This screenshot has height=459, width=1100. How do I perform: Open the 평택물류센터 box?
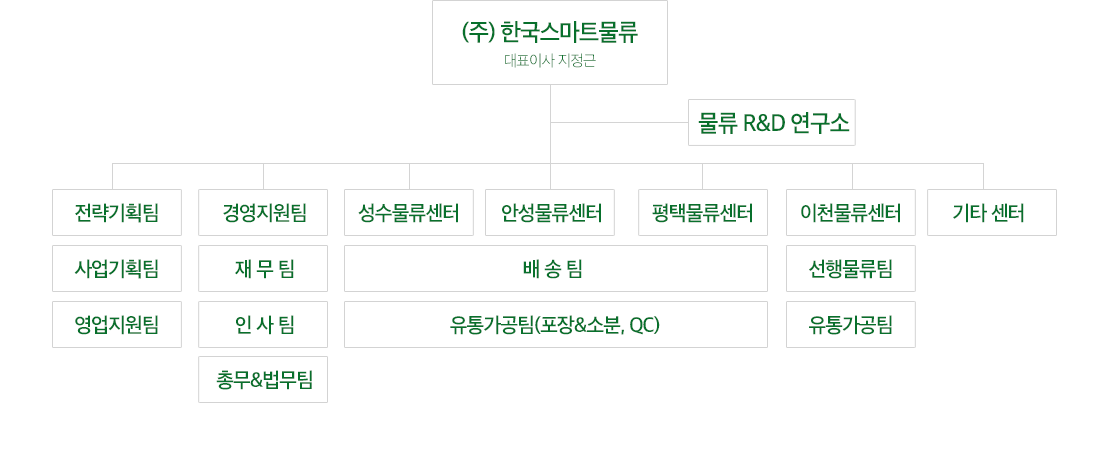coord(703,213)
